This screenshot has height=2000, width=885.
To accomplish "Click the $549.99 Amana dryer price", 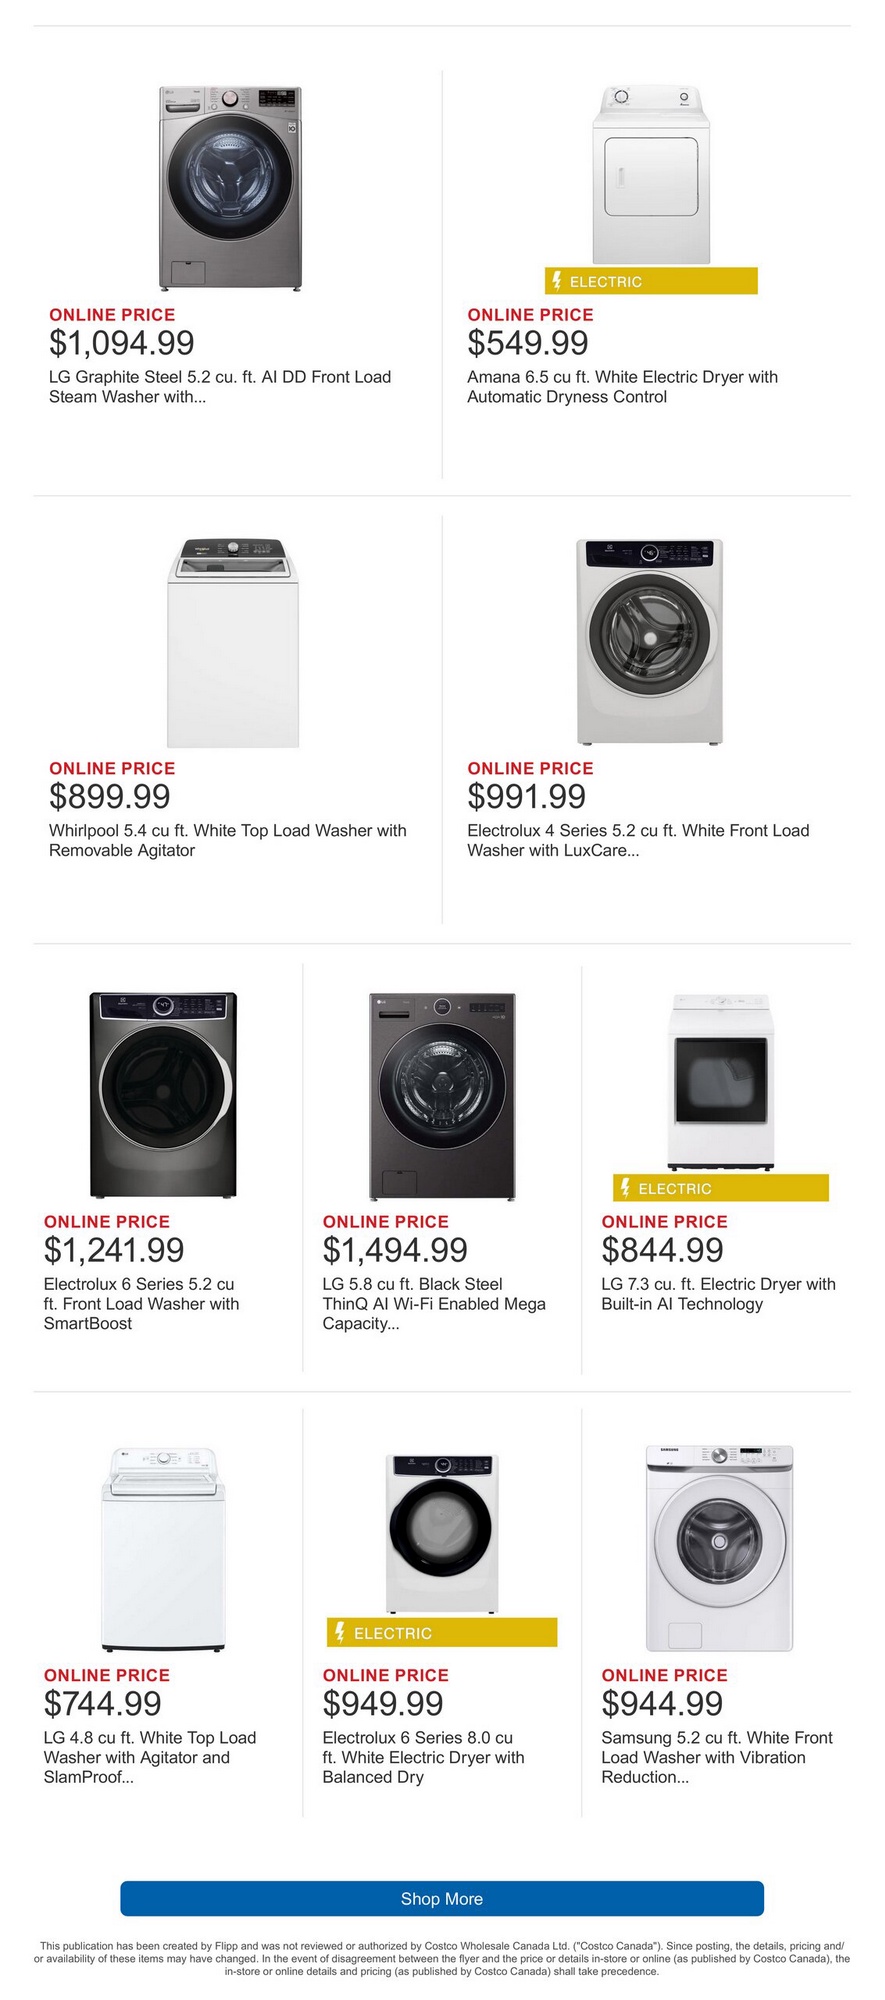I will click(x=528, y=343).
